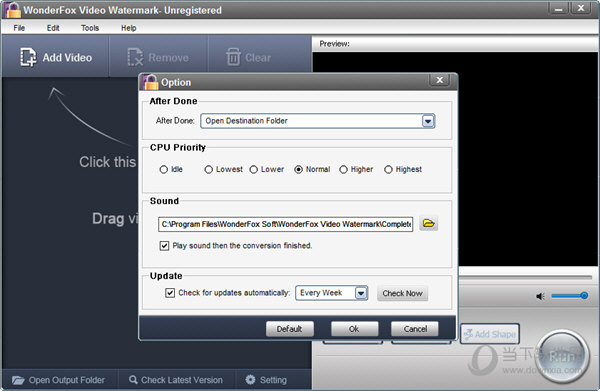
Task: Toggle Play sound when conversion finished
Action: 164,246
